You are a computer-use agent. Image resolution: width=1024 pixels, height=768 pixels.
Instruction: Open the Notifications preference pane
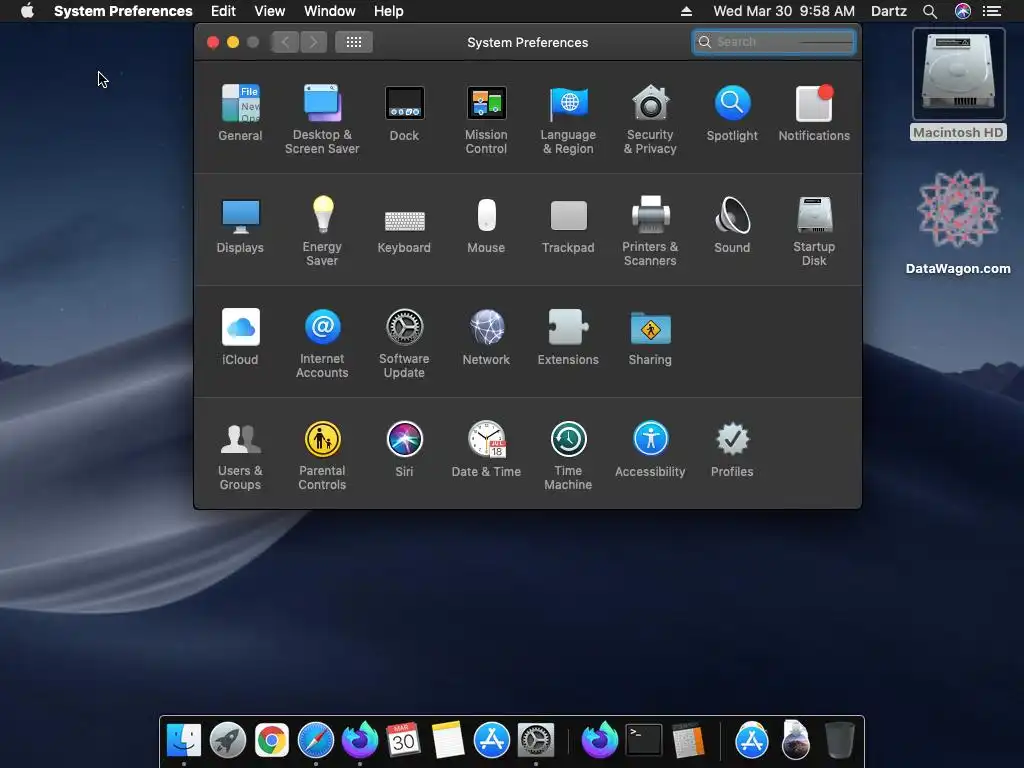tap(814, 112)
